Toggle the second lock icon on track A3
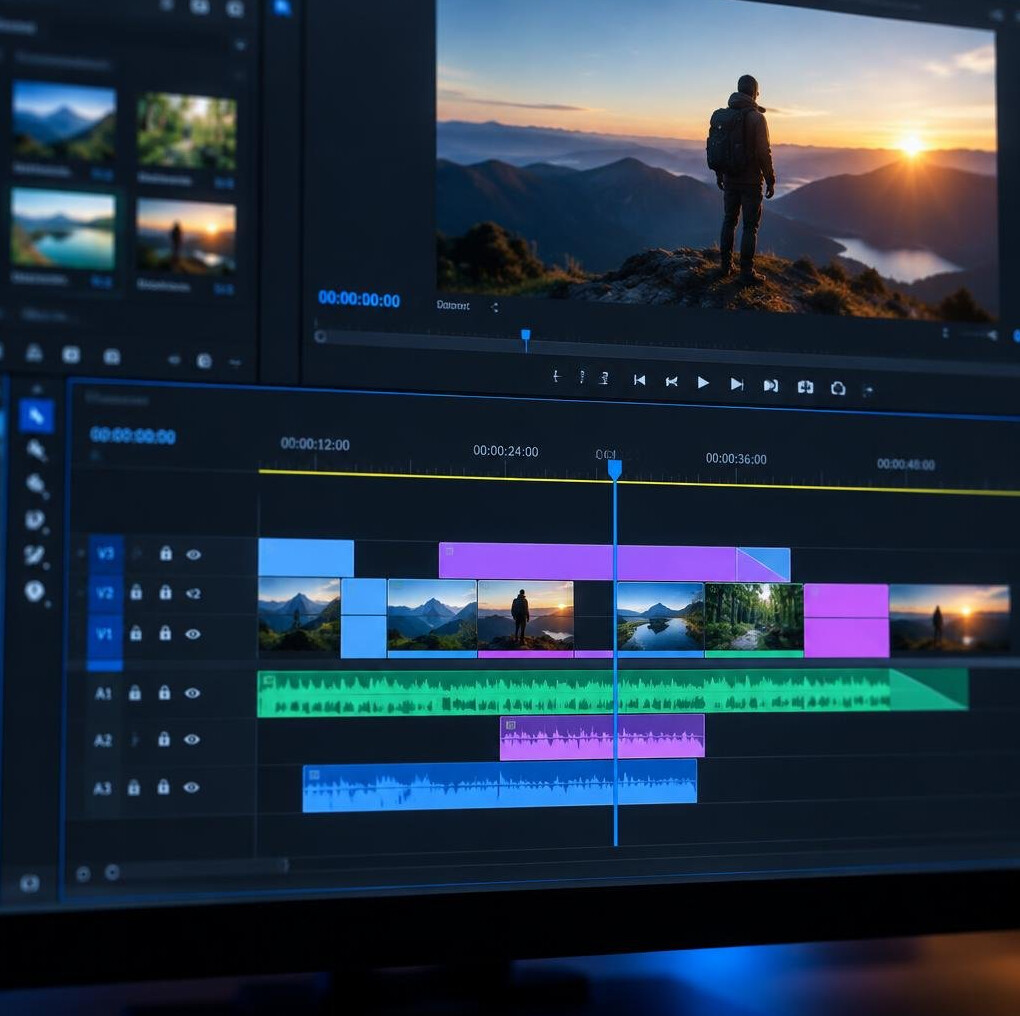Viewport: 1020px width, 1016px height. (163, 786)
